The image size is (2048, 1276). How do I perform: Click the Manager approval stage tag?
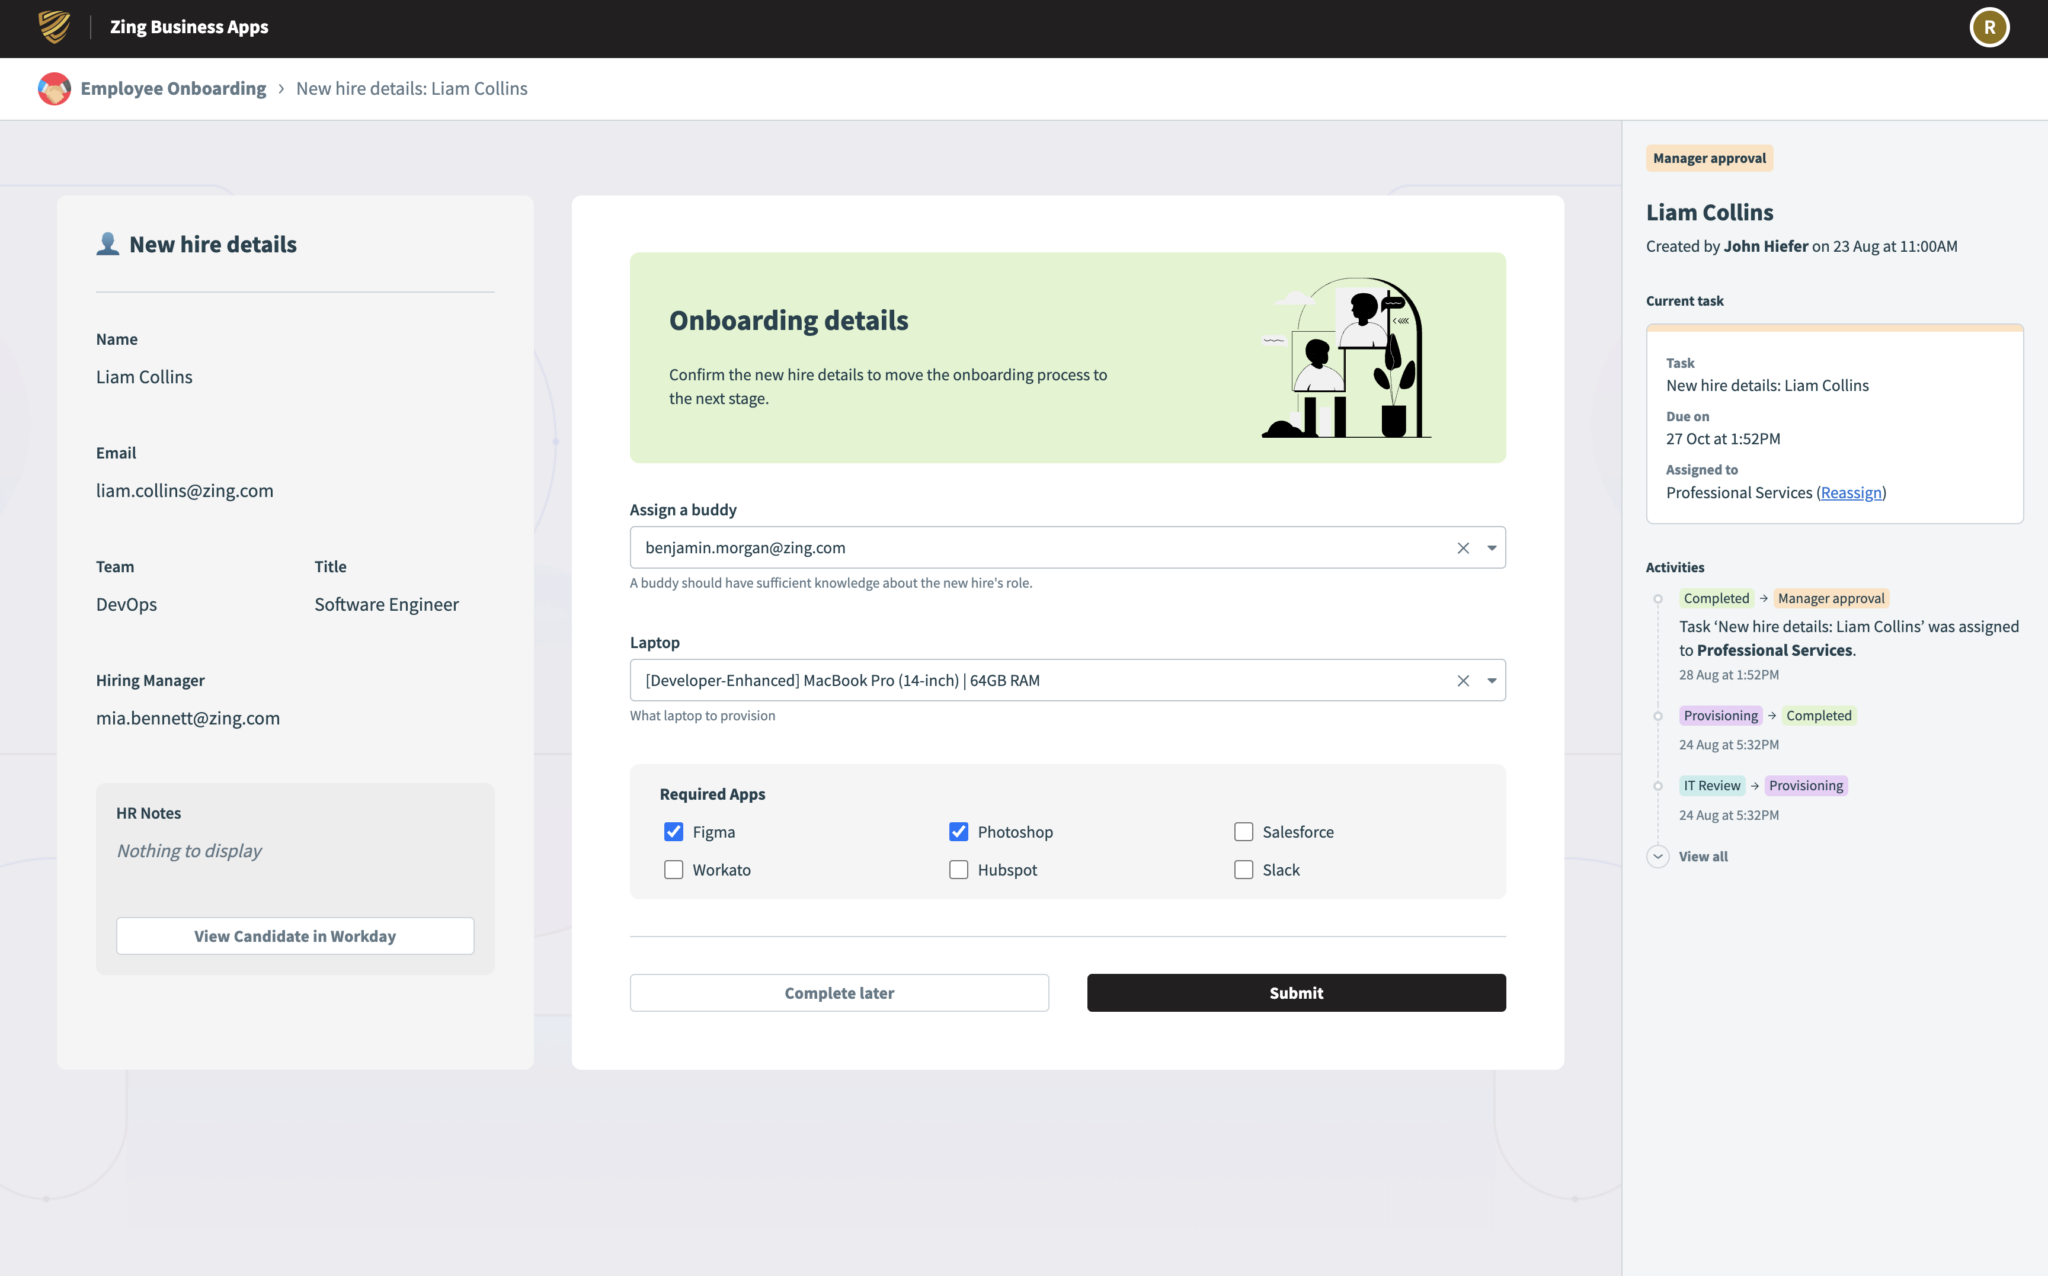coord(1709,158)
